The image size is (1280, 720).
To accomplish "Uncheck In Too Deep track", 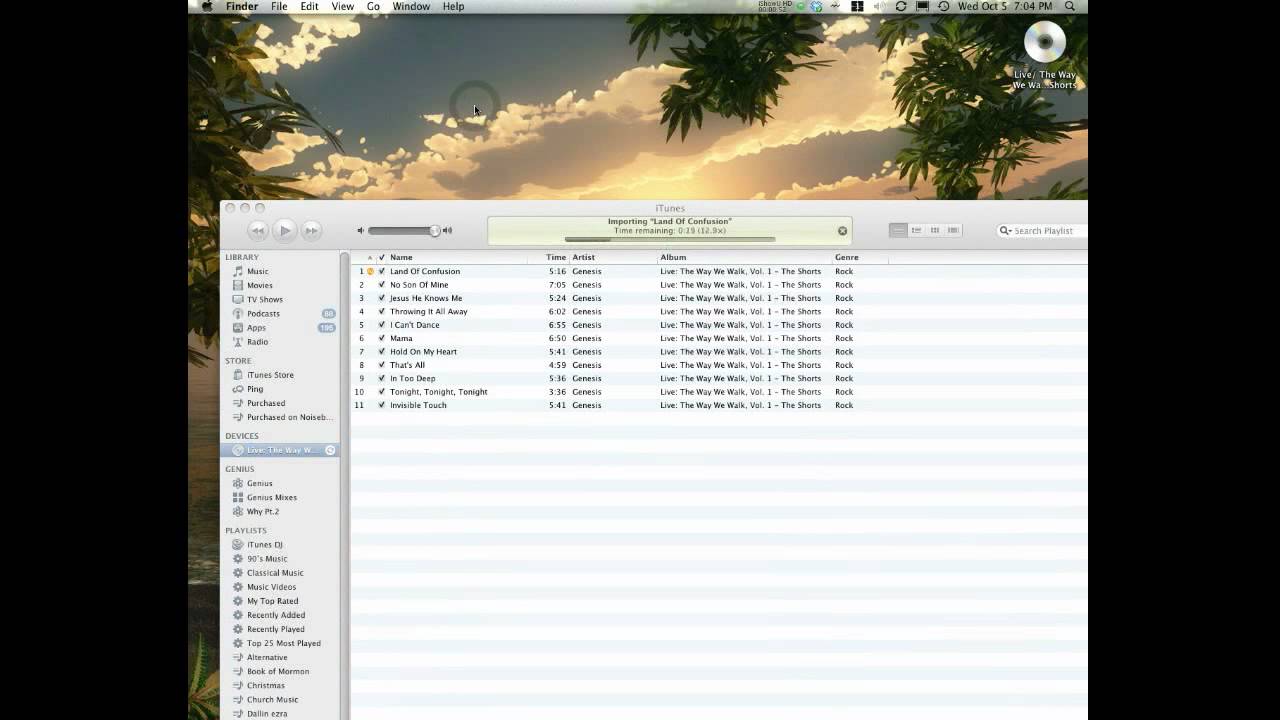I will (382, 378).
